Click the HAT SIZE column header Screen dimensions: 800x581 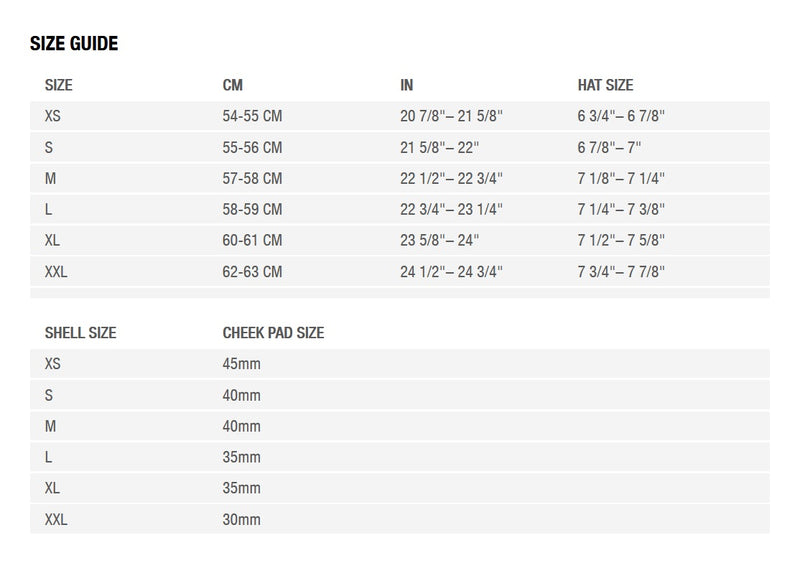point(605,86)
